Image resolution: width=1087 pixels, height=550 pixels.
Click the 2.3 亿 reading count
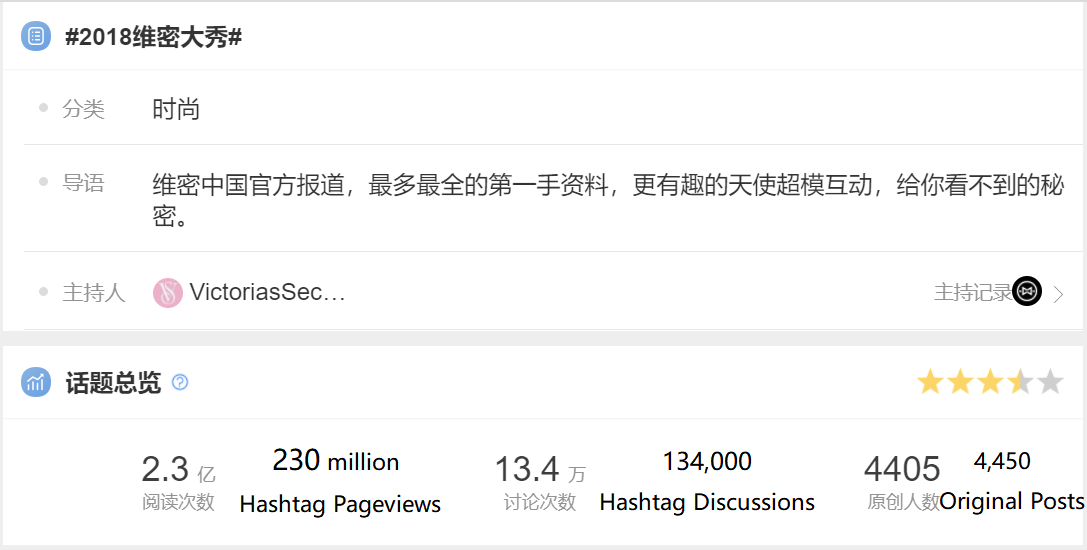(x=178, y=470)
